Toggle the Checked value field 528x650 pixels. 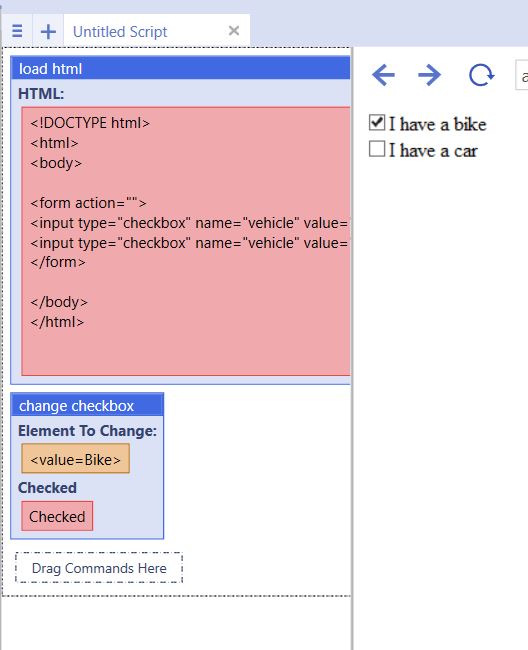click(57, 516)
